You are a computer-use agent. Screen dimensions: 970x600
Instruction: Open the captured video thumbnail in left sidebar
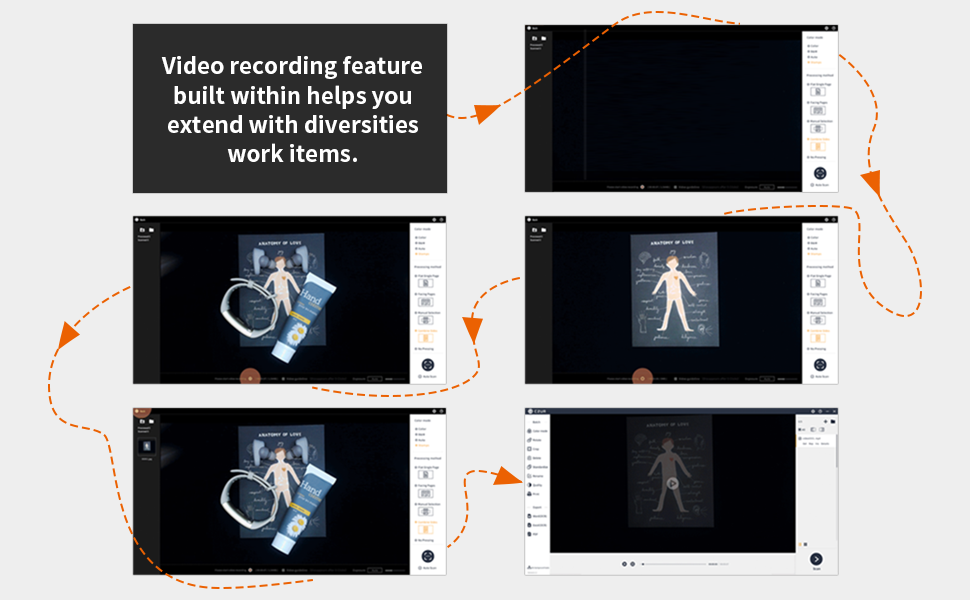pos(147,446)
